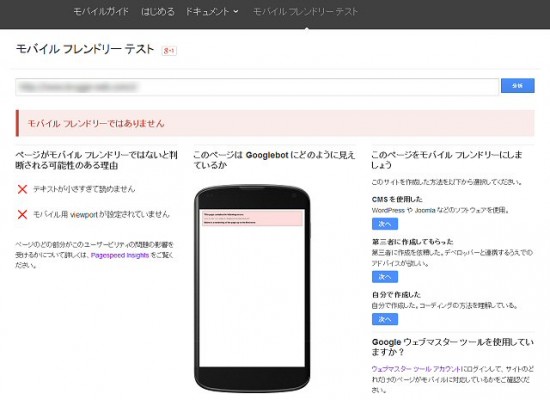The image size is (550, 400).
Task: Click the 自分で作成した heading
Action: 396,295
